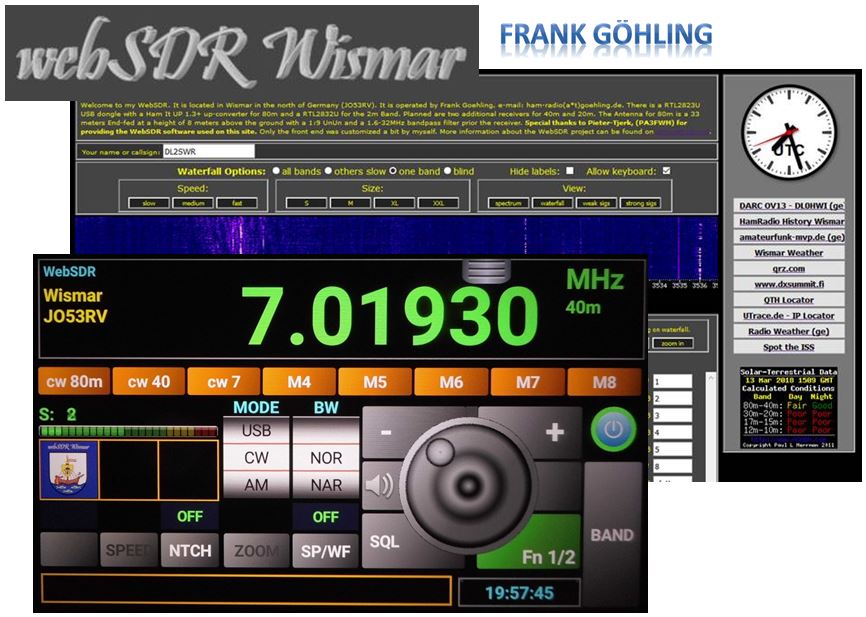The height and width of the screenshot is (617, 866).
Task: Open the HamRadio History Wismar link
Action: pyautogui.click(x=789, y=222)
